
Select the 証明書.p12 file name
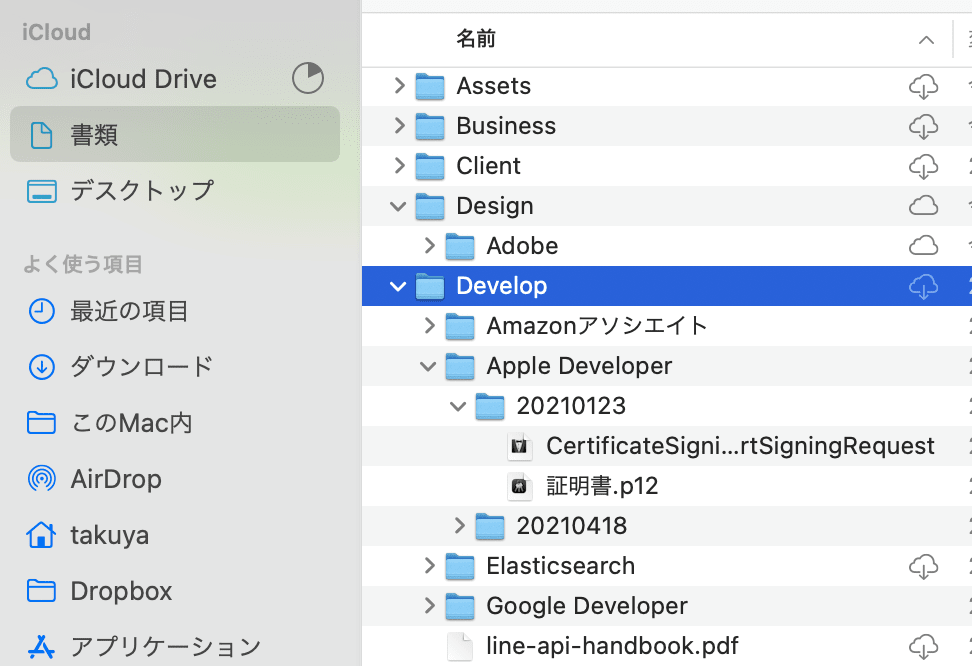[602, 486]
